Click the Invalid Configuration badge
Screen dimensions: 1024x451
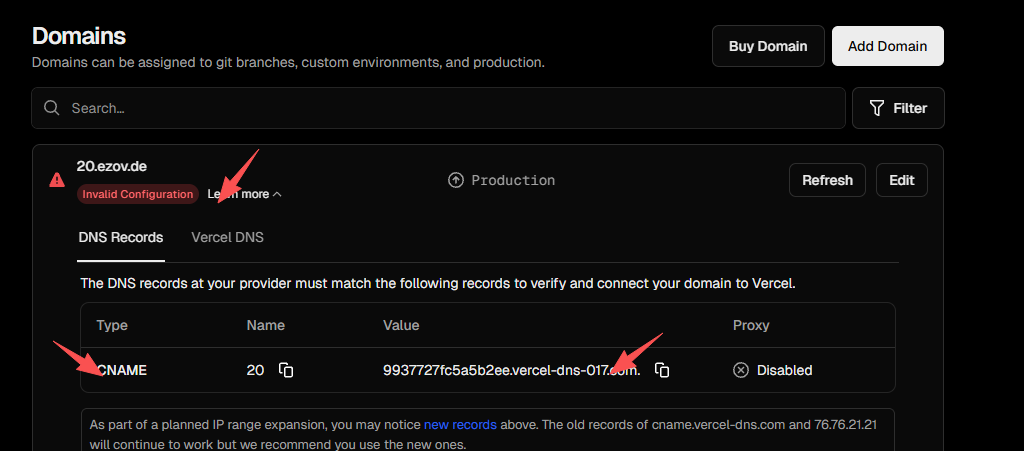tap(137, 194)
